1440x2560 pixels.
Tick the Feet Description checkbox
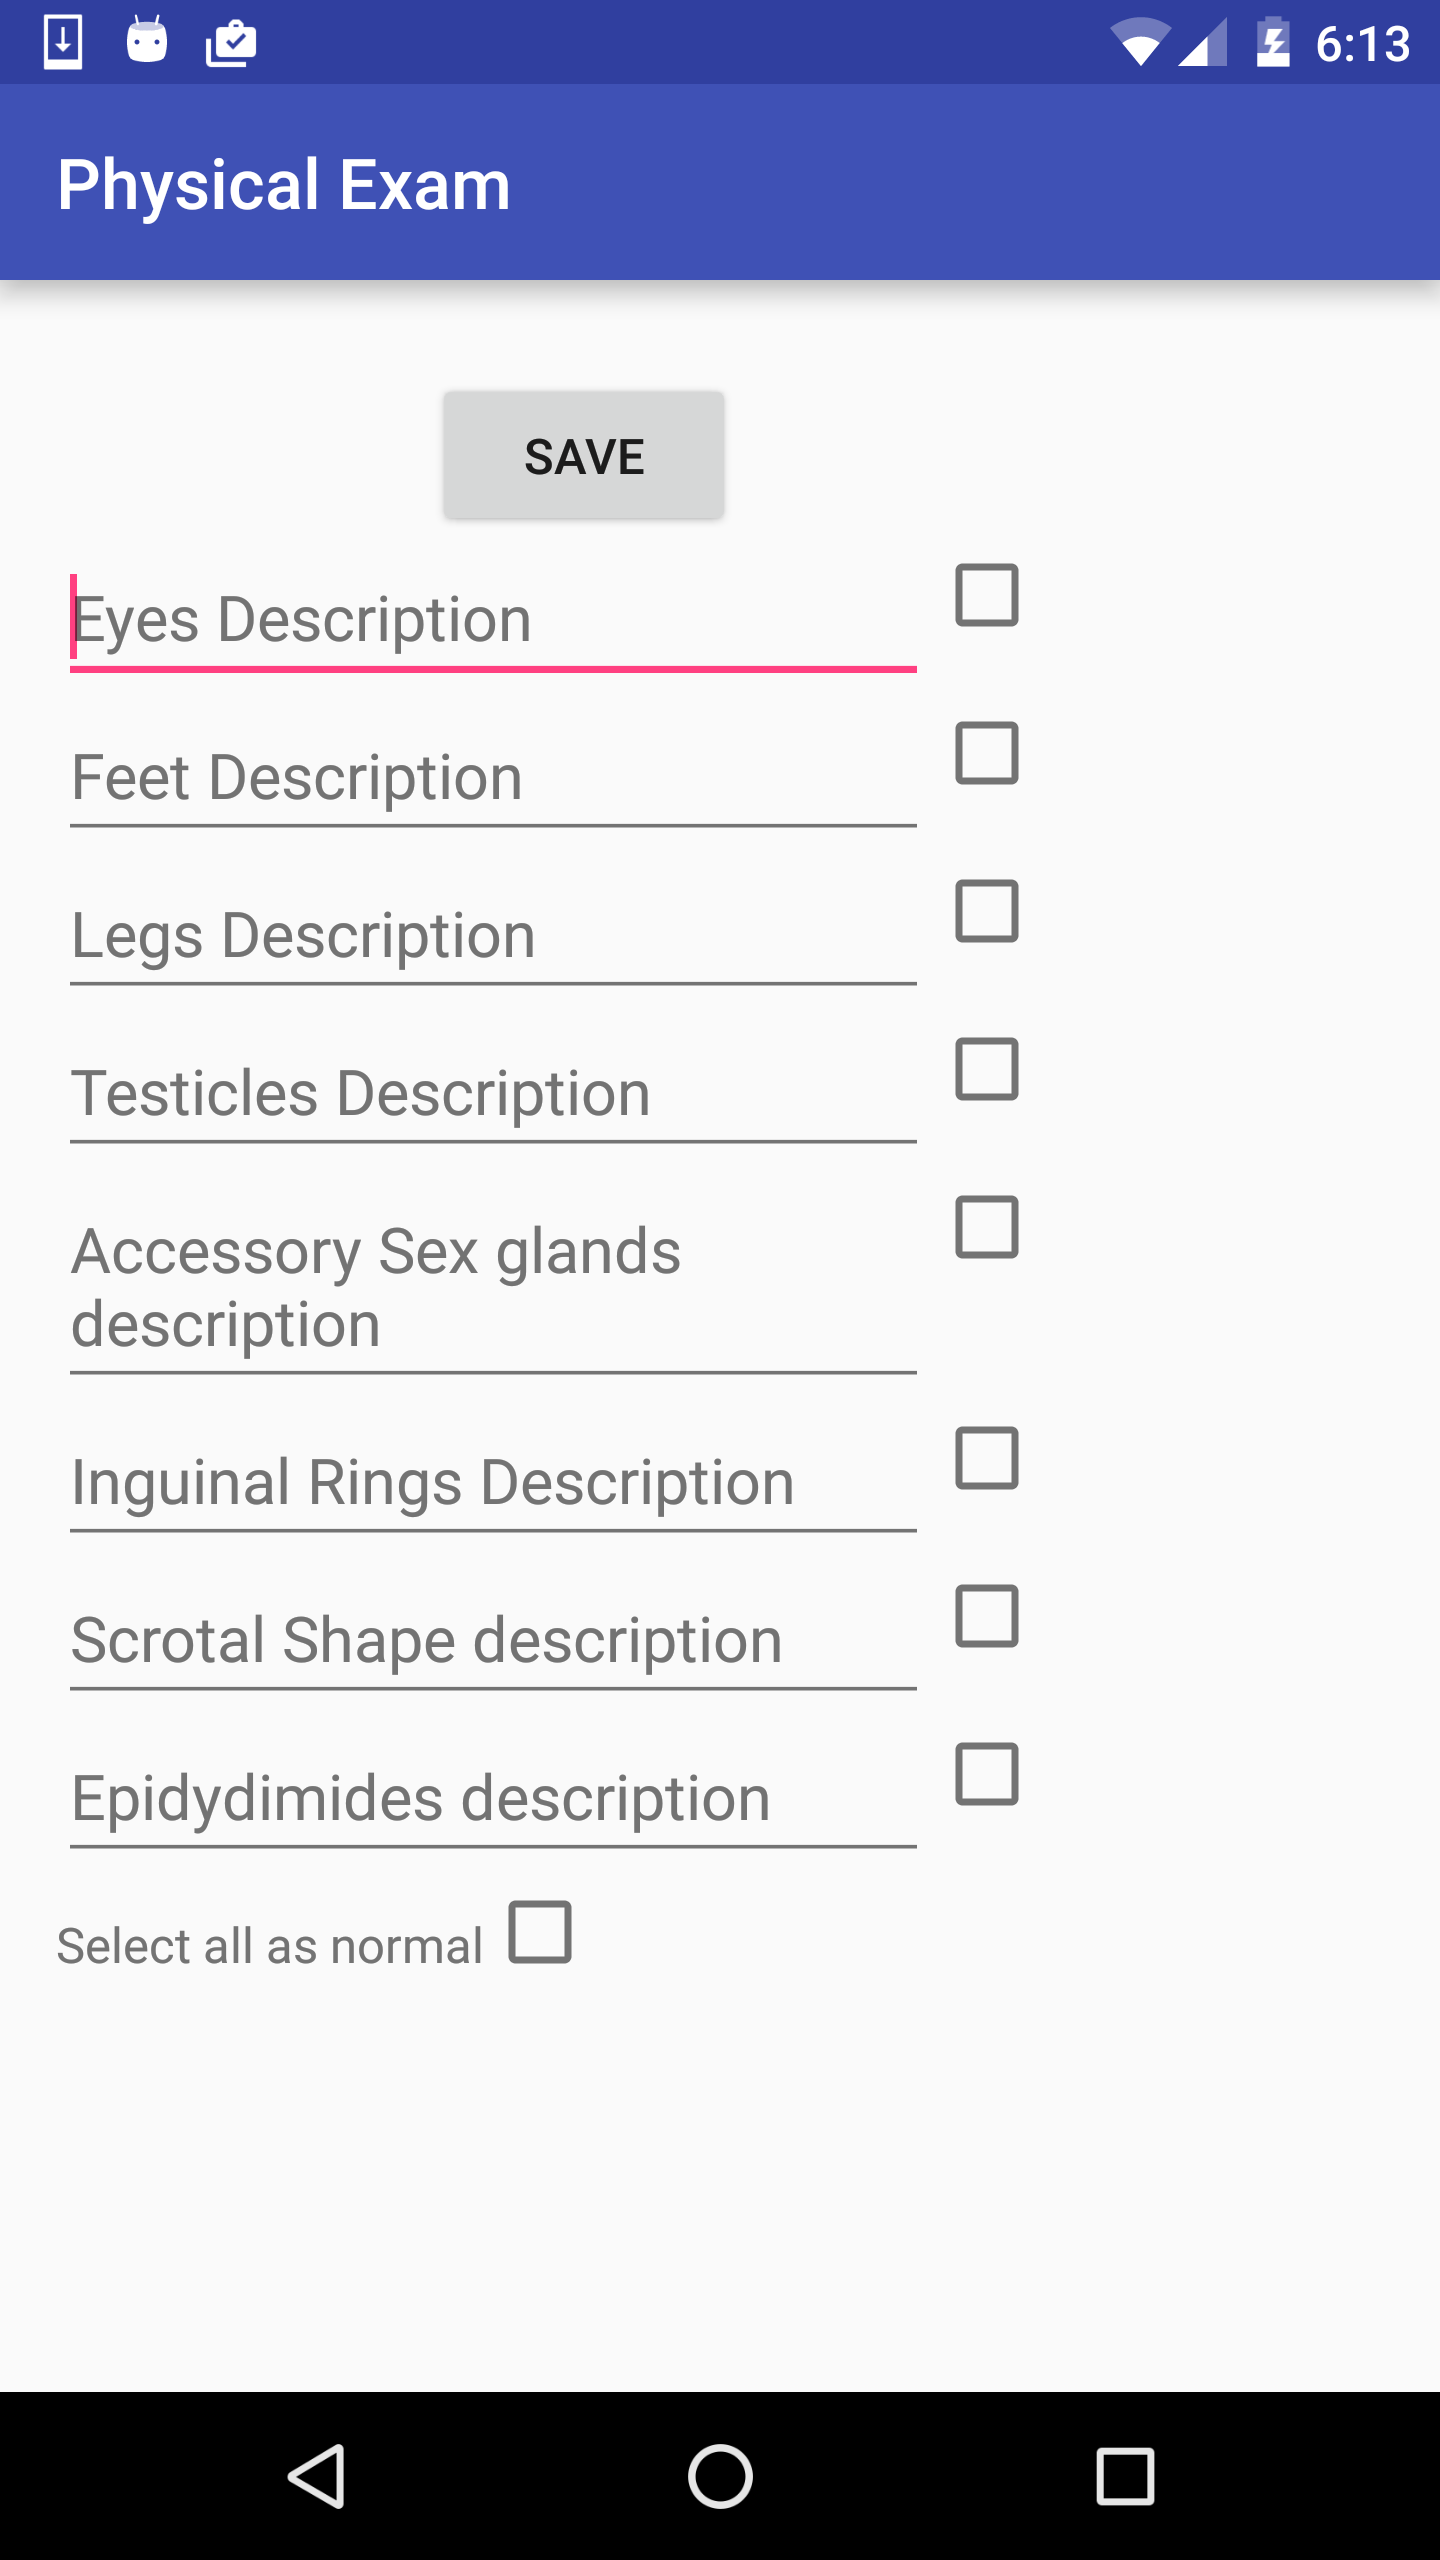[x=987, y=753]
